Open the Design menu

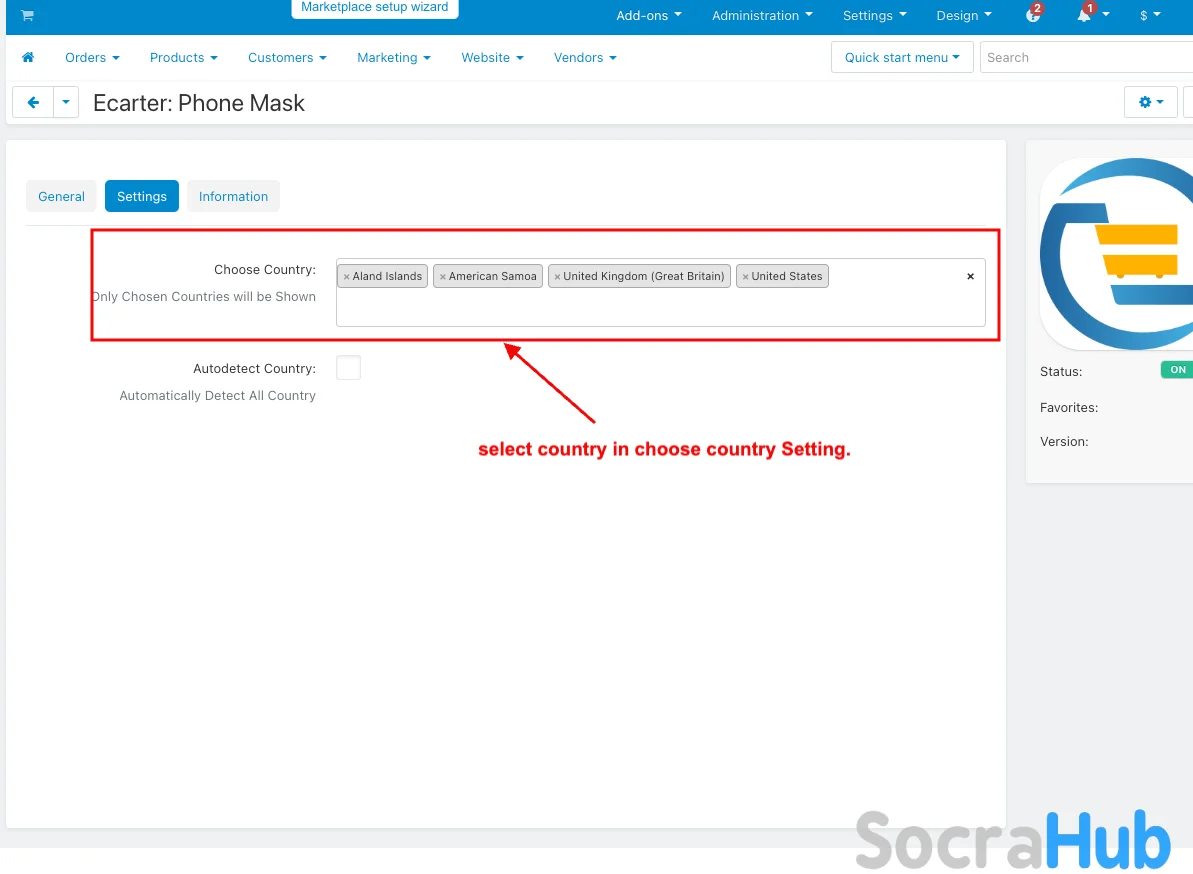[x=963, y=15]
